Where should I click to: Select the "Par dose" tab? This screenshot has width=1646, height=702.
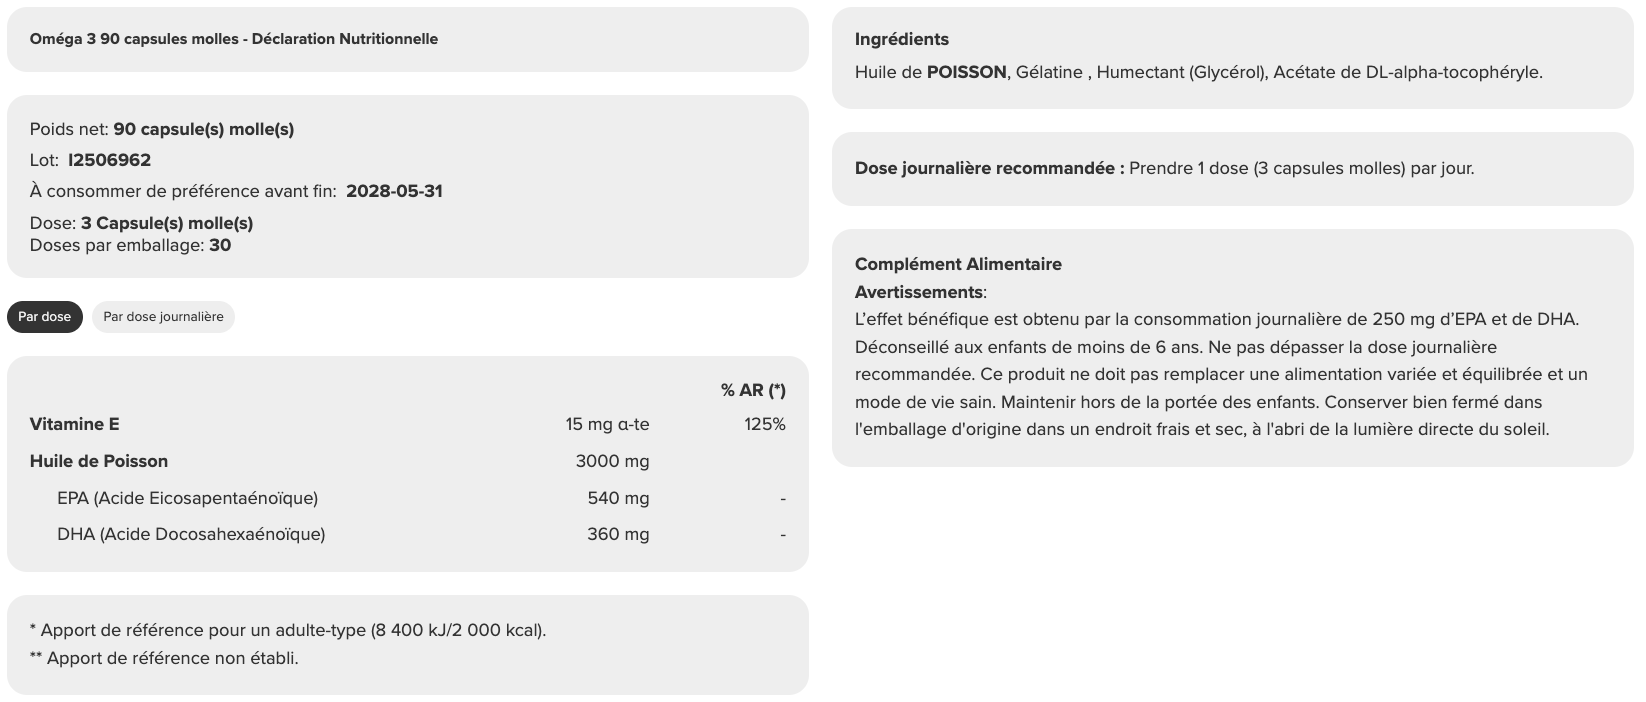pyautogui.click(x=45, y=317)
